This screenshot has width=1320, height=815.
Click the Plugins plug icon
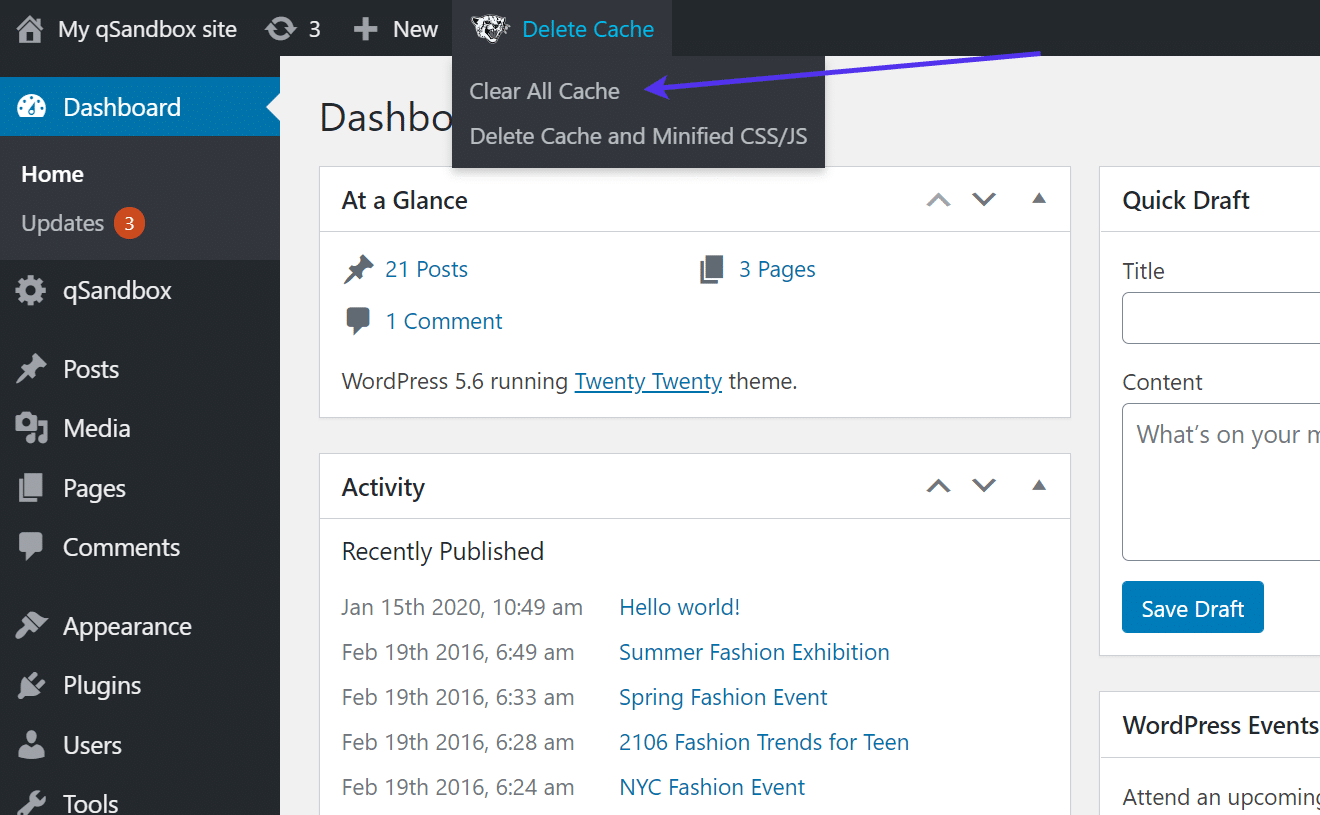pos(30,685)
